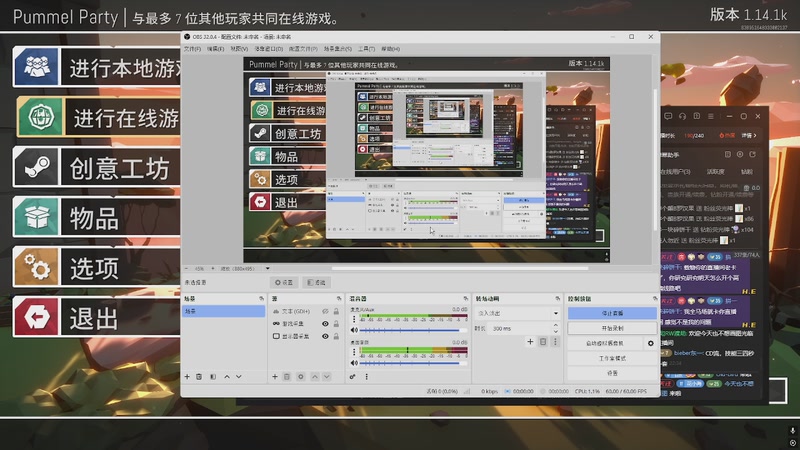The height and width of the screenshot is (450, 800).
Task: Move source up in sources toolbar
Action: (x=314, y=377)
